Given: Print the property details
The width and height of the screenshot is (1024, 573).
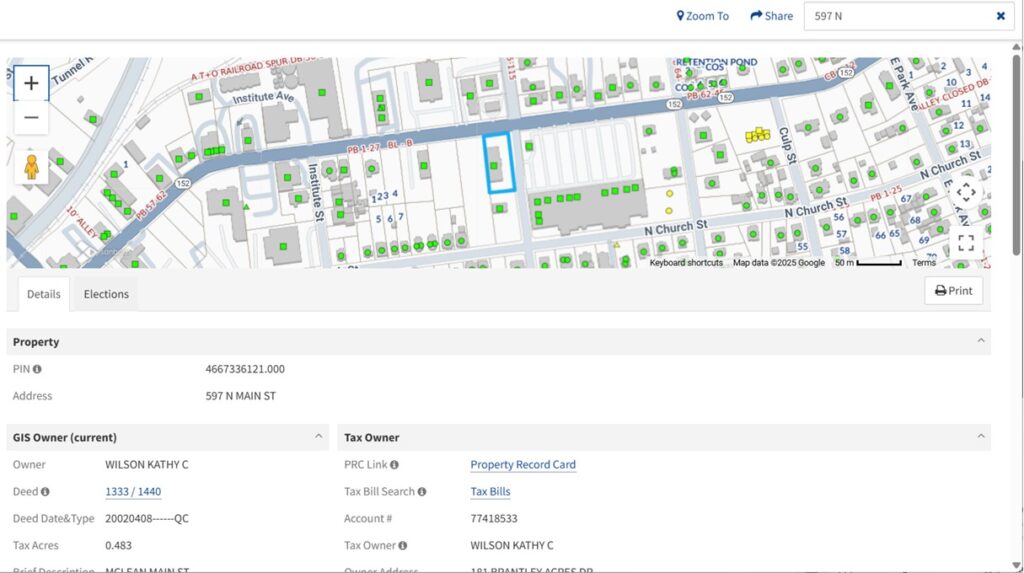Looking at the screenshot, I should pyautogui.click(x=953, y=291).
